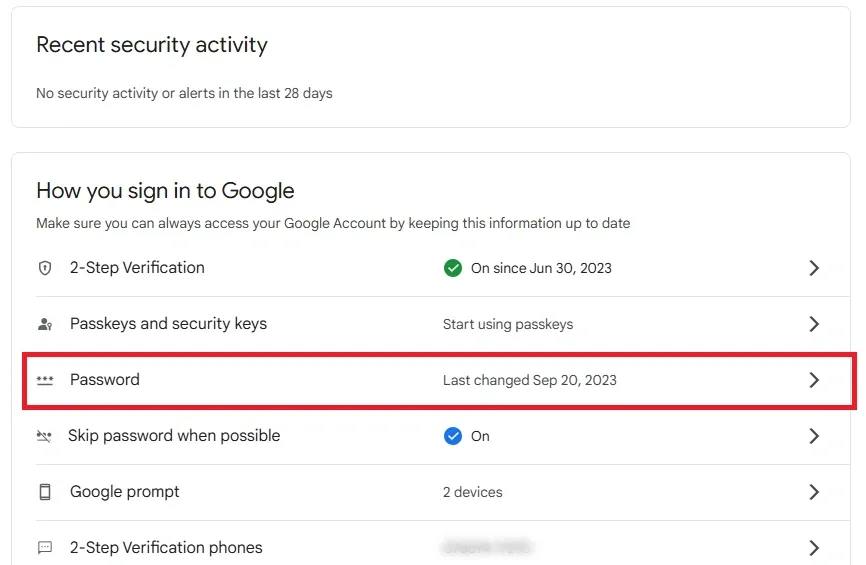This screenshot has width=866, height=565.
Task: Select Start using passkeys text
Action: click(508, 324)
